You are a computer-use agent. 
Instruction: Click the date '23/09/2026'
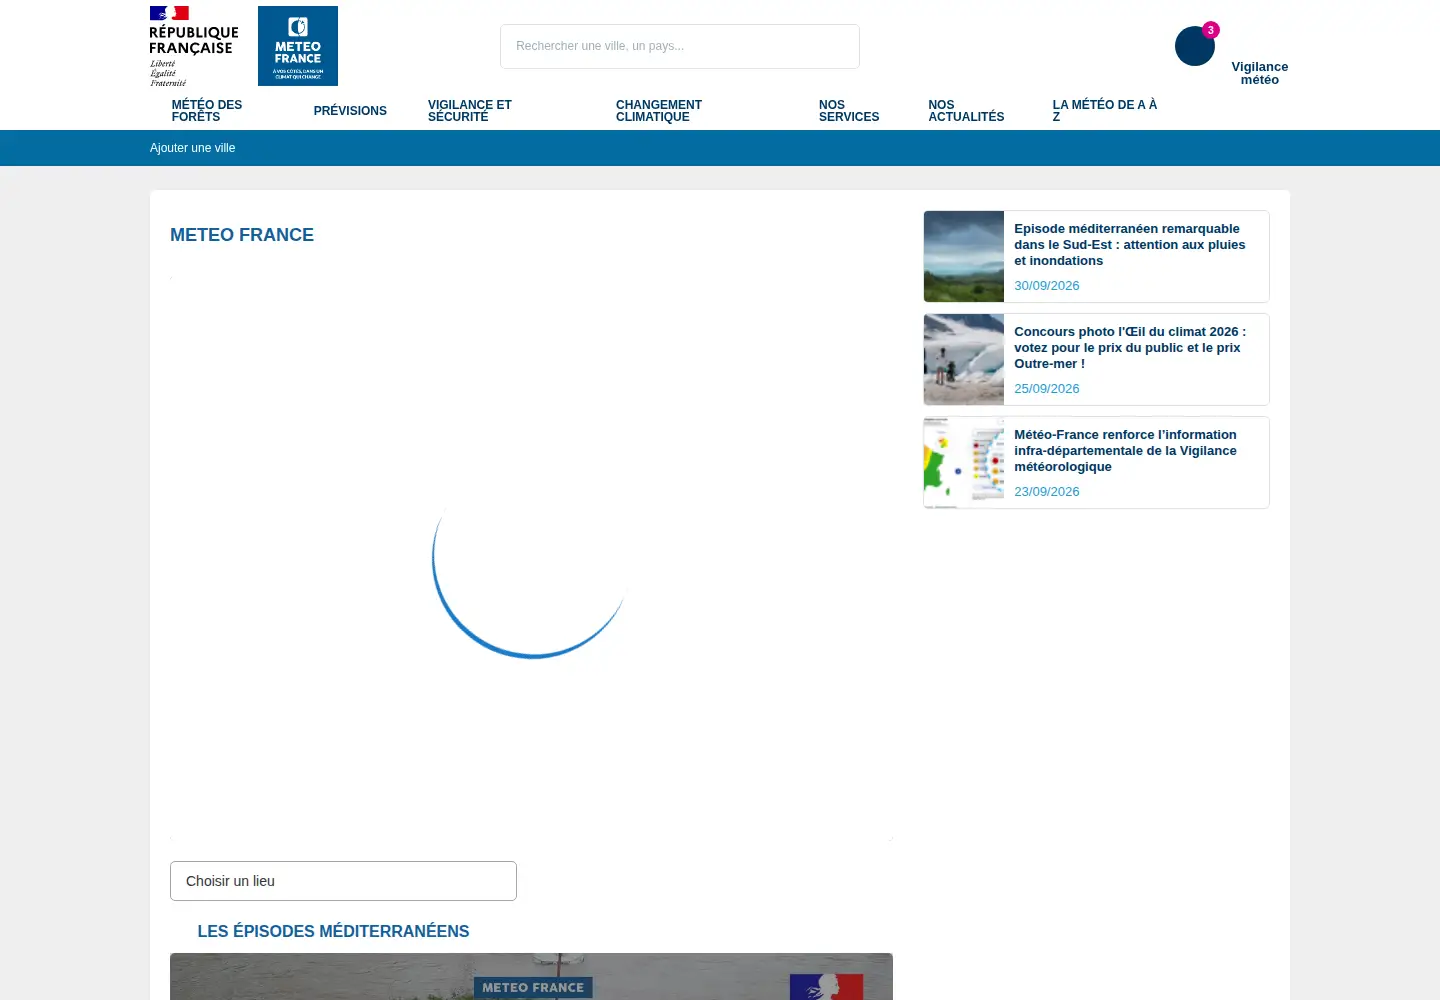pyautogui.click(x=1047, y=492)
